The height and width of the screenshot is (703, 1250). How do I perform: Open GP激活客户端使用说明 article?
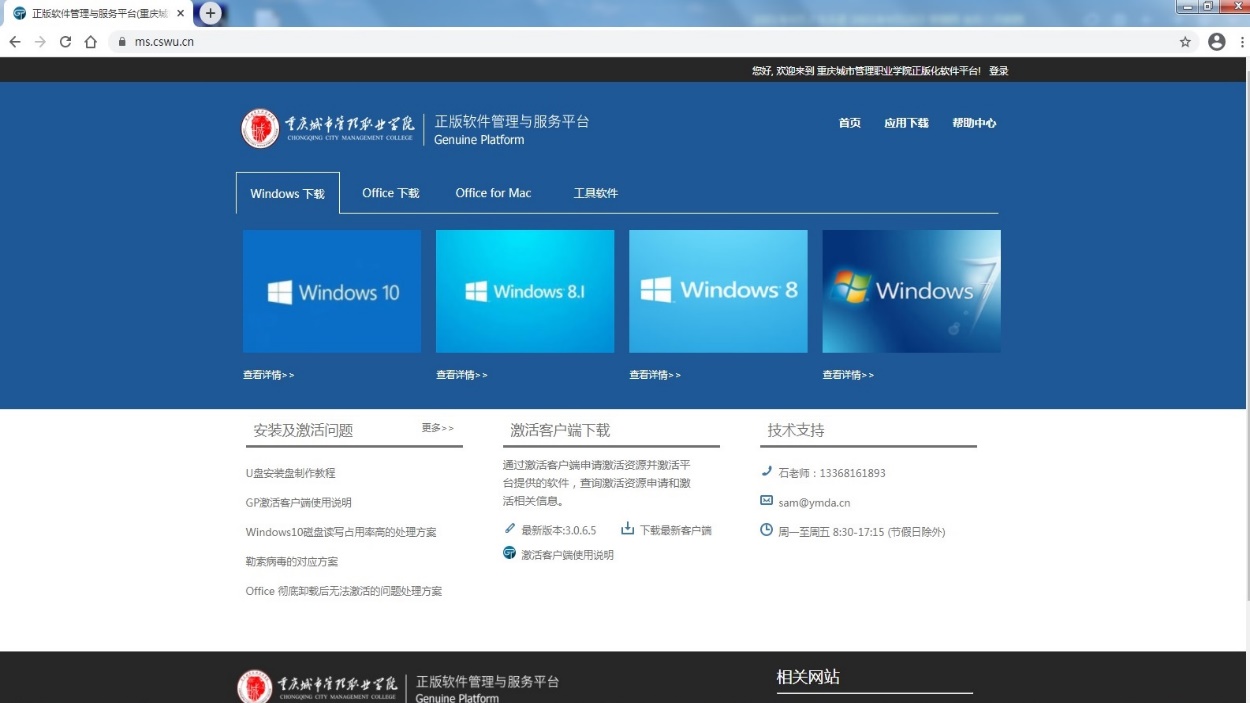pos(299,503)
